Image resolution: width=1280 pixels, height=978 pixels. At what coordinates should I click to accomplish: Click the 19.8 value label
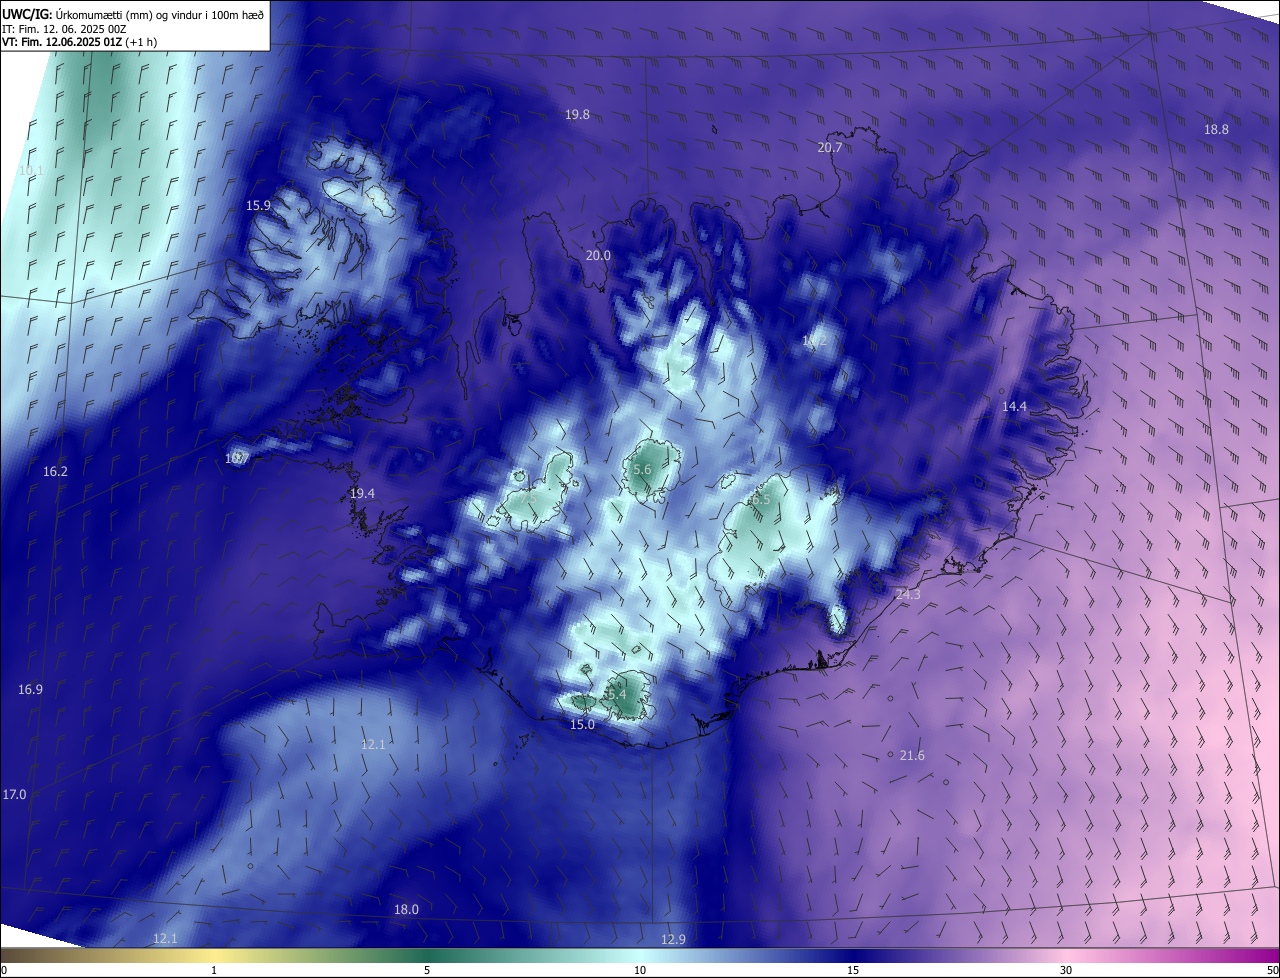click(x=577, y=115)
